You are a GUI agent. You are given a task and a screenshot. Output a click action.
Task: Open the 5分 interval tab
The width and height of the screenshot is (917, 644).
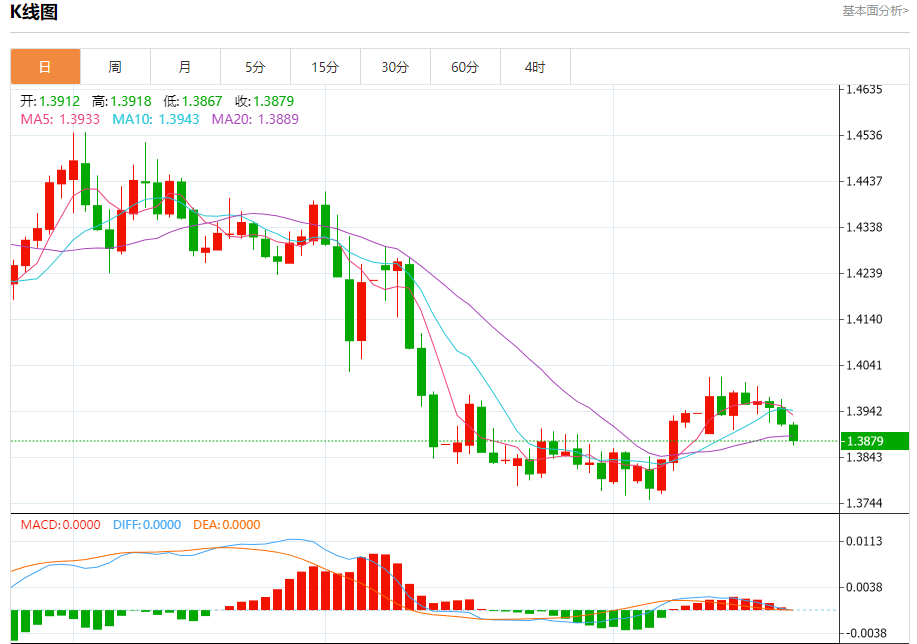click(256, 67)
